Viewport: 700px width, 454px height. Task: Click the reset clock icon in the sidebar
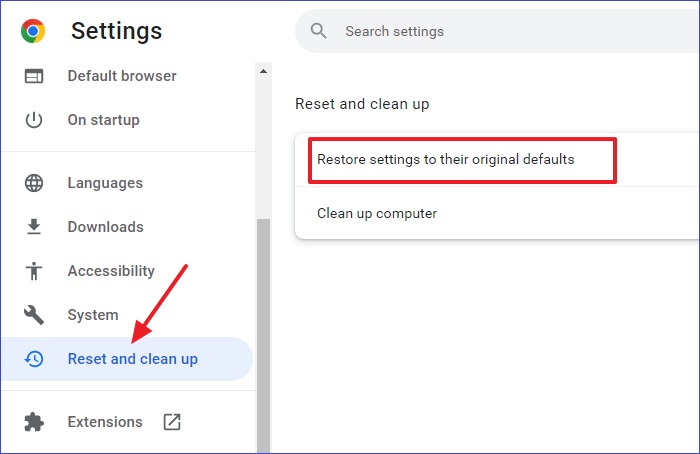(34, 359)
